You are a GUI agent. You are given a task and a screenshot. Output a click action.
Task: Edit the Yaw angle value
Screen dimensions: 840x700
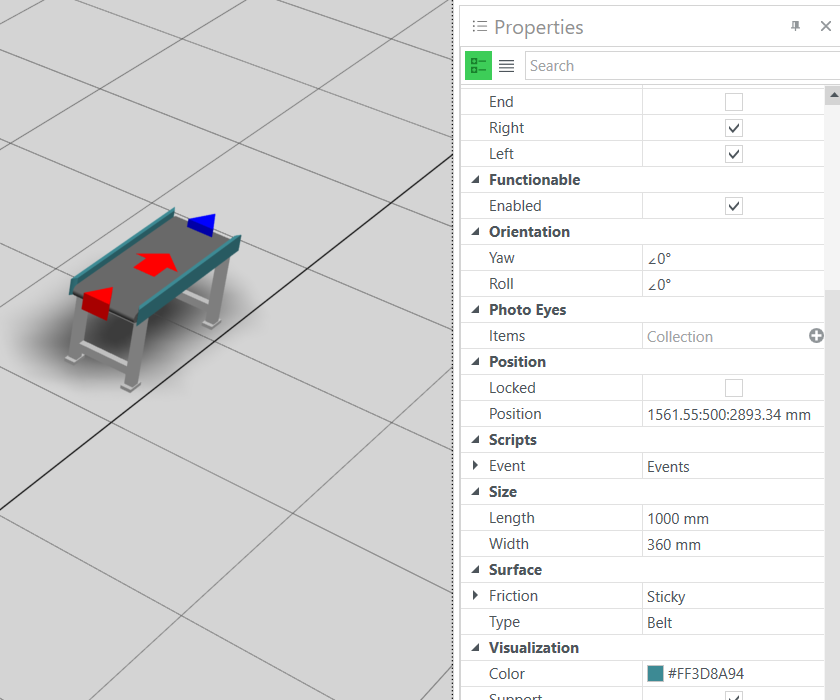[x=733, y=258]
